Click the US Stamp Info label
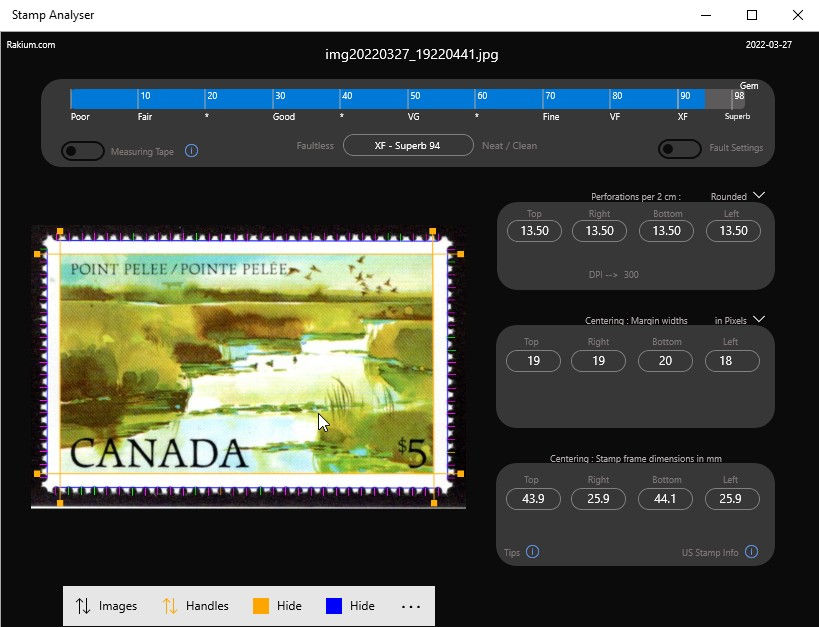819x627 pixels. tap(710, 553)
